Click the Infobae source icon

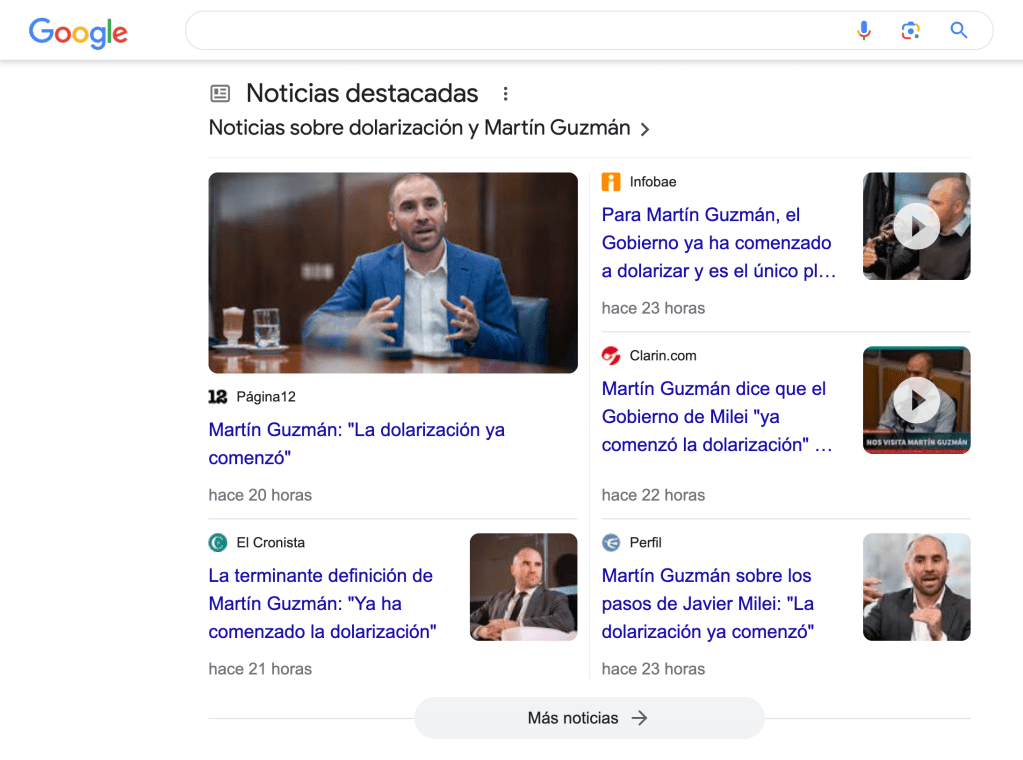coord(611,182)
